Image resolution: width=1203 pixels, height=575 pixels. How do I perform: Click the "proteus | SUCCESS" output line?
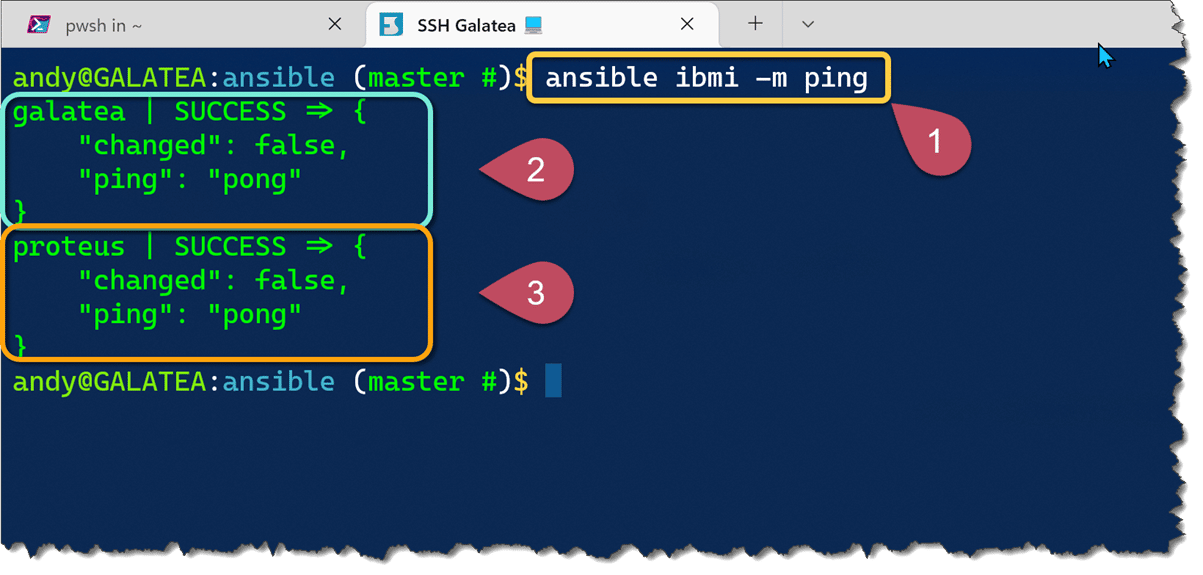tap(188, 247)
